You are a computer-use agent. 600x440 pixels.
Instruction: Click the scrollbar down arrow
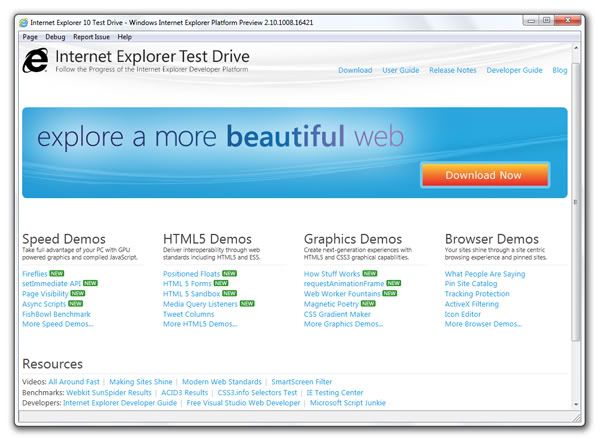576,404
